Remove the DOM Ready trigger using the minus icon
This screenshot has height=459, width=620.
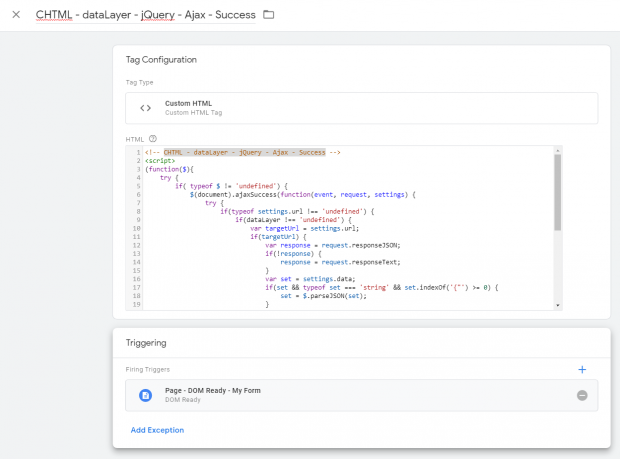tap(582, 395)
